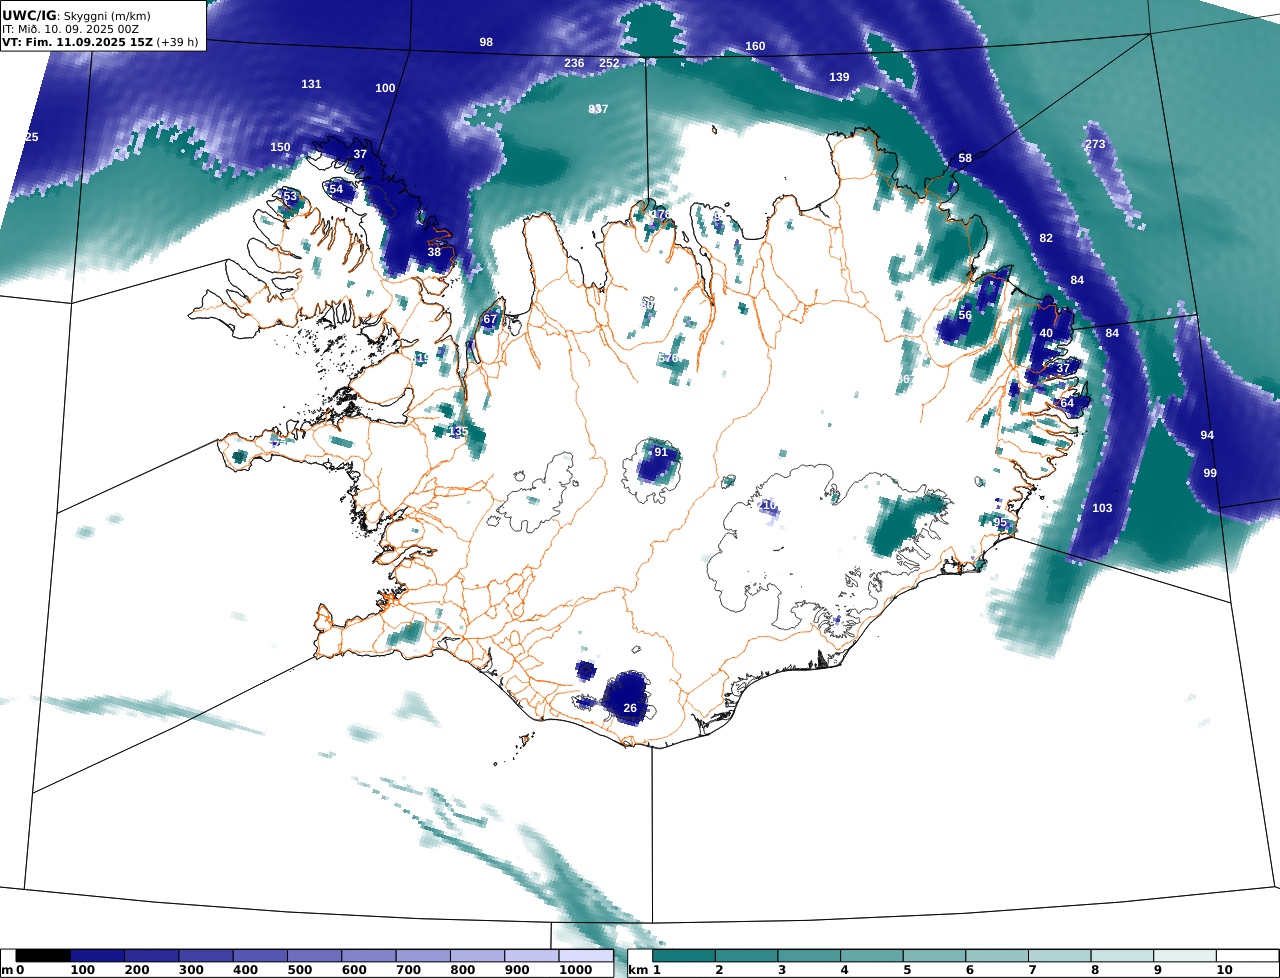This screenshot has height=978, width=1280.
Task: Select the value 160 north of Iceland
Action: [755, 46]
